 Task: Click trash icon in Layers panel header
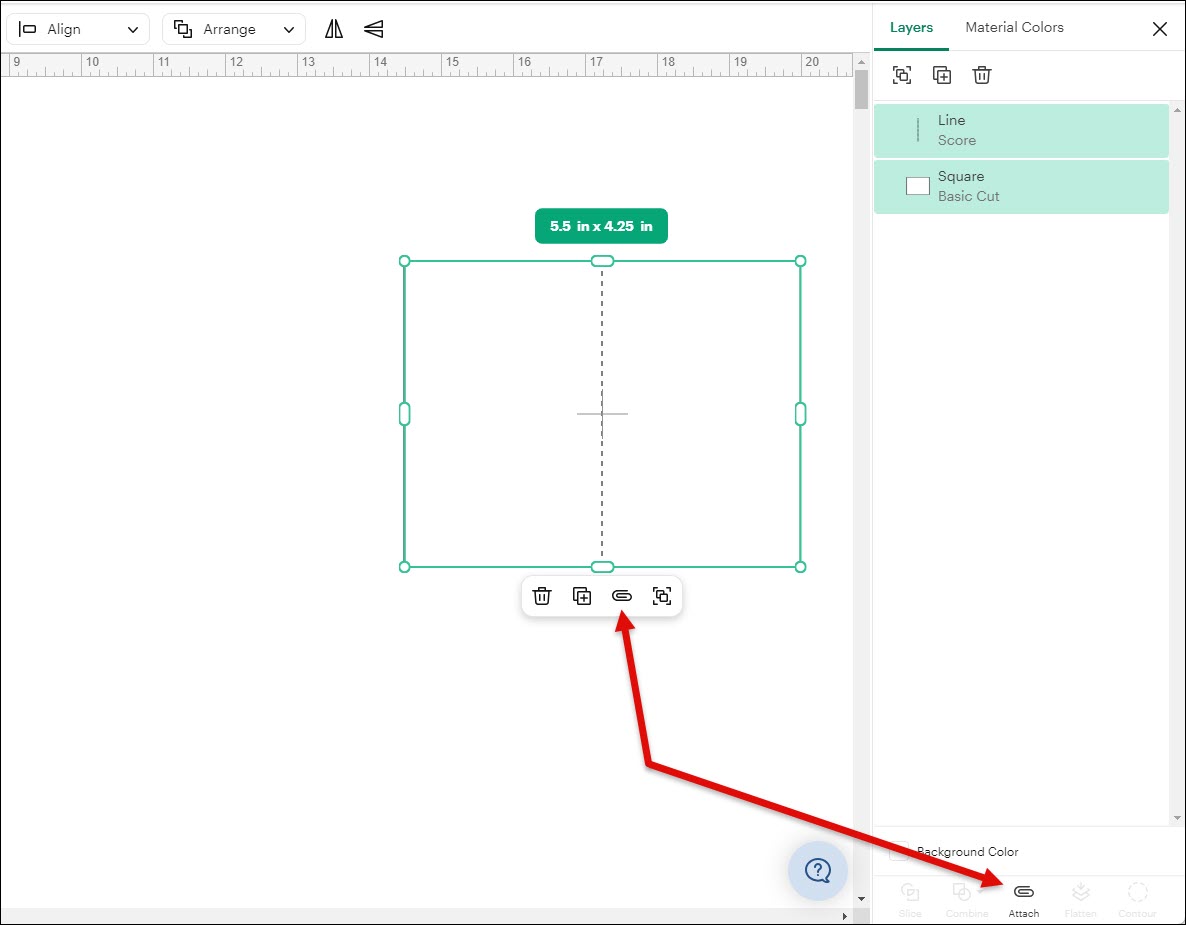tap(982, 75)
